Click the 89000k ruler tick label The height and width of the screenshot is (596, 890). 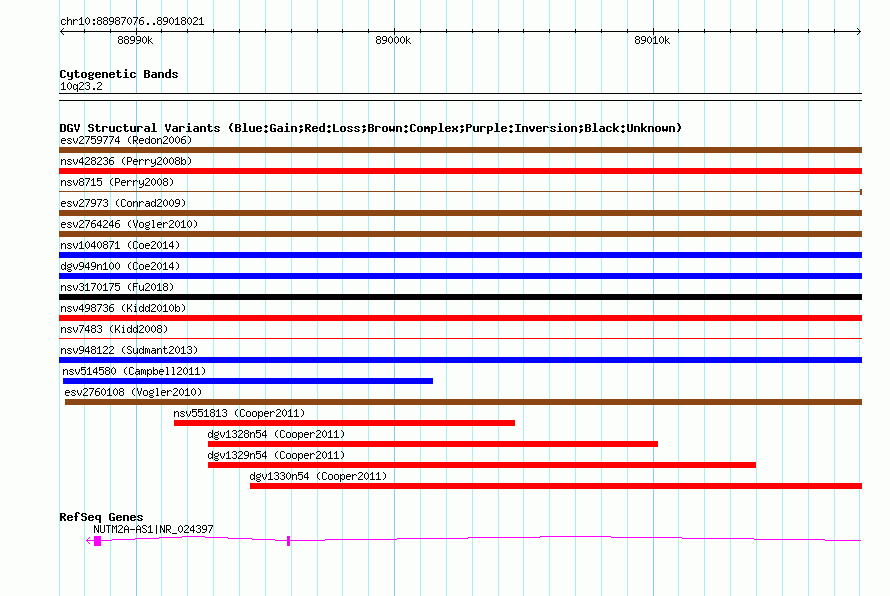tap(393, 40)
